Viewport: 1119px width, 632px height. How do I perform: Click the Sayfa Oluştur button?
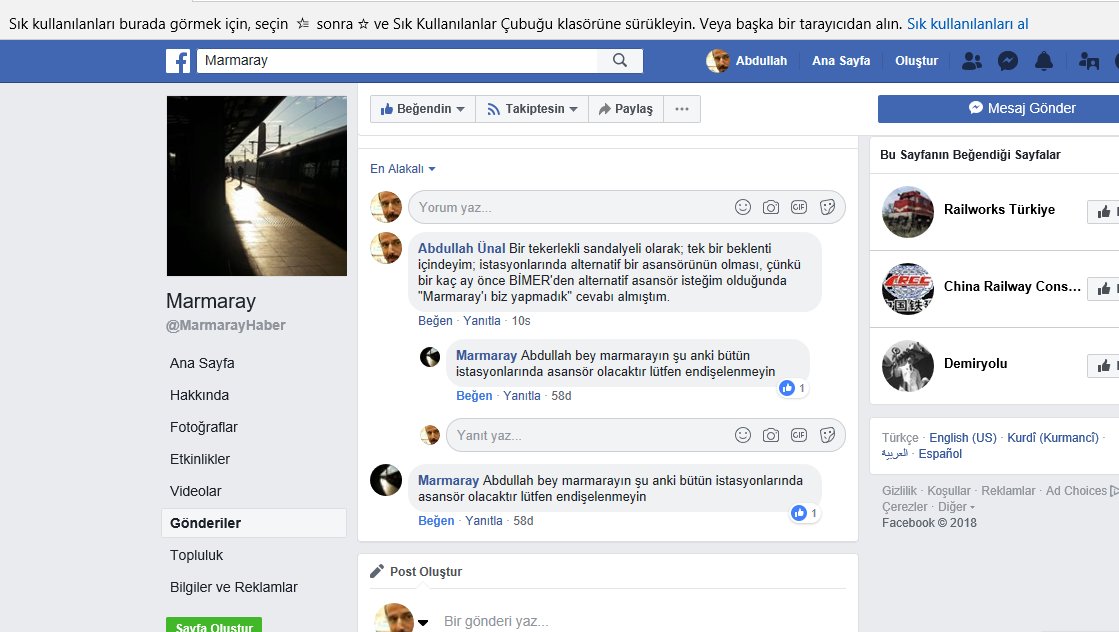214,625
